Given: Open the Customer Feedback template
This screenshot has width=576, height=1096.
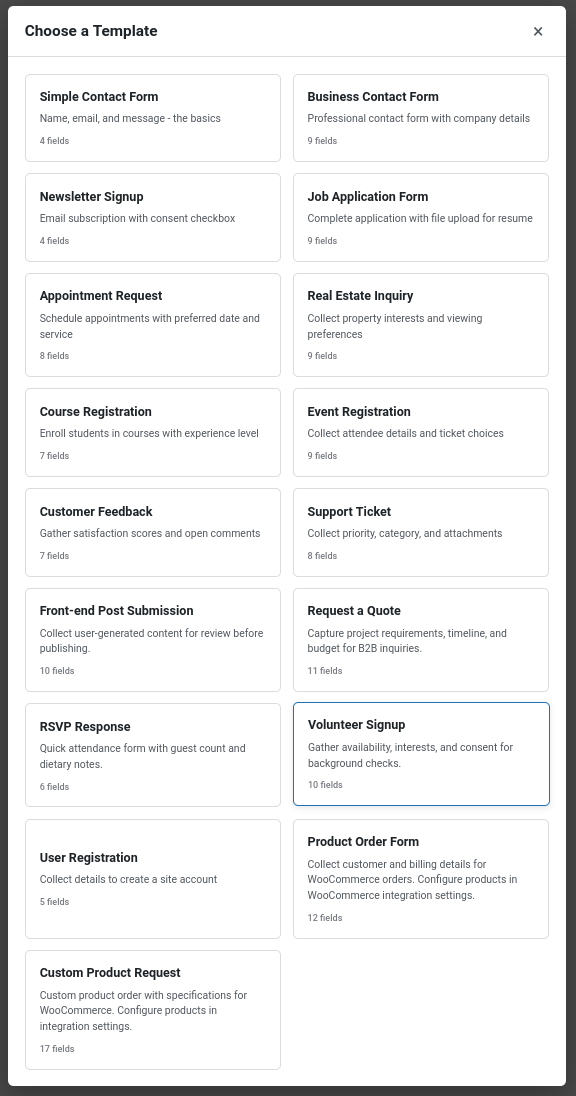Looking at the screenshot, I should pyautogui.click(x=152, y=531).
